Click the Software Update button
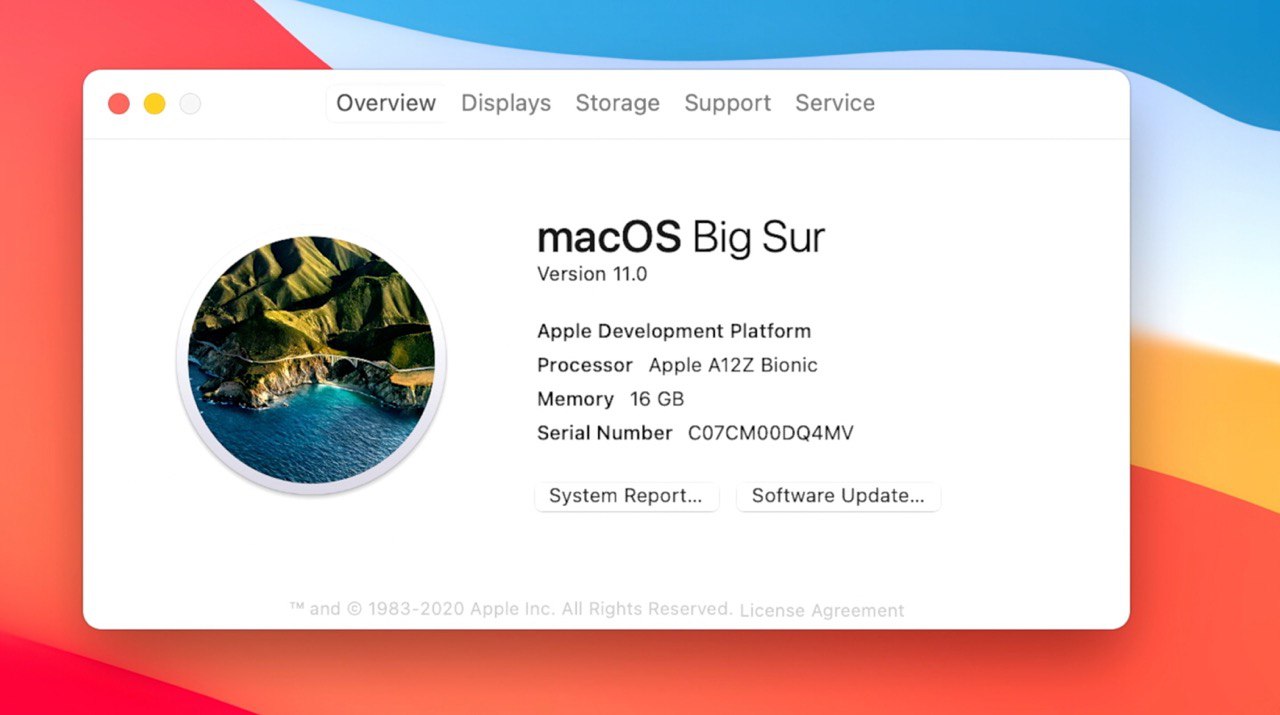Viewport: 1280px width, 715px height. 838,496
